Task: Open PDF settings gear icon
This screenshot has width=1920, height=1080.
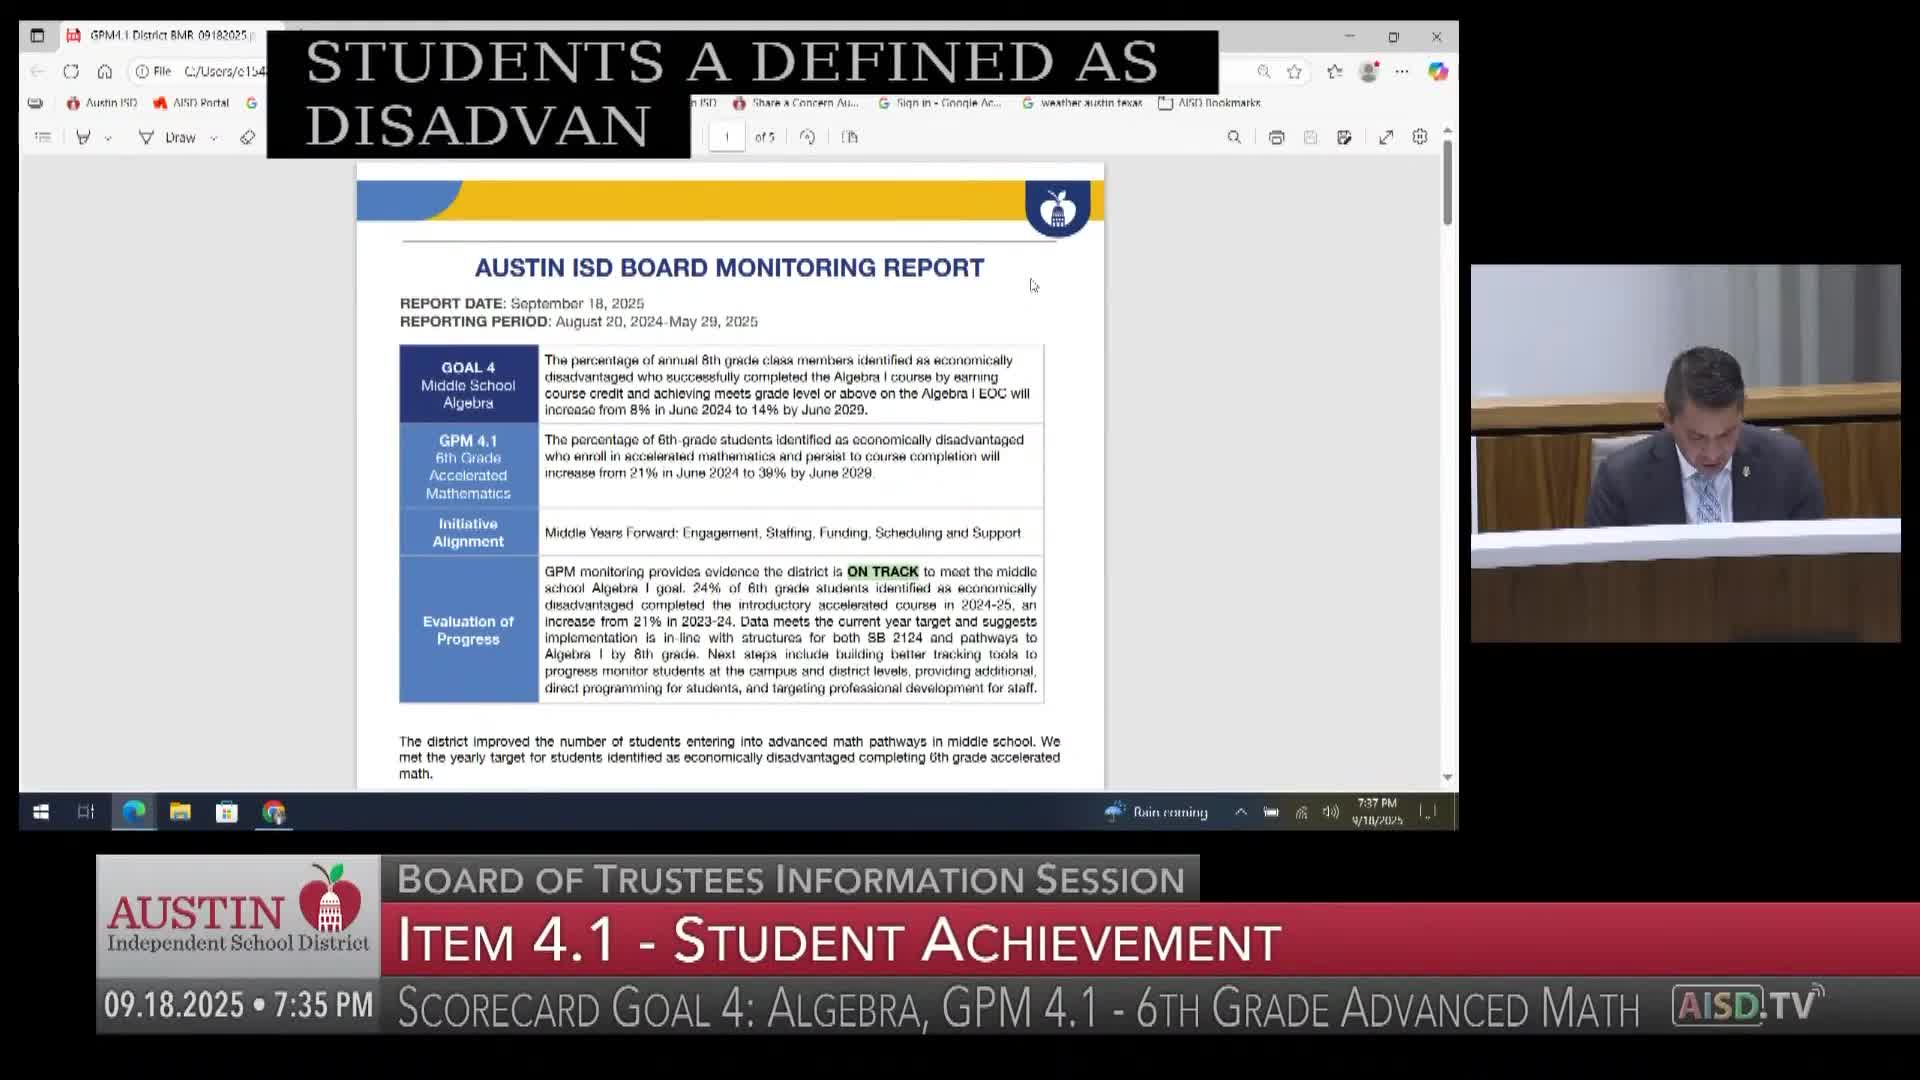Action: 1420,137
